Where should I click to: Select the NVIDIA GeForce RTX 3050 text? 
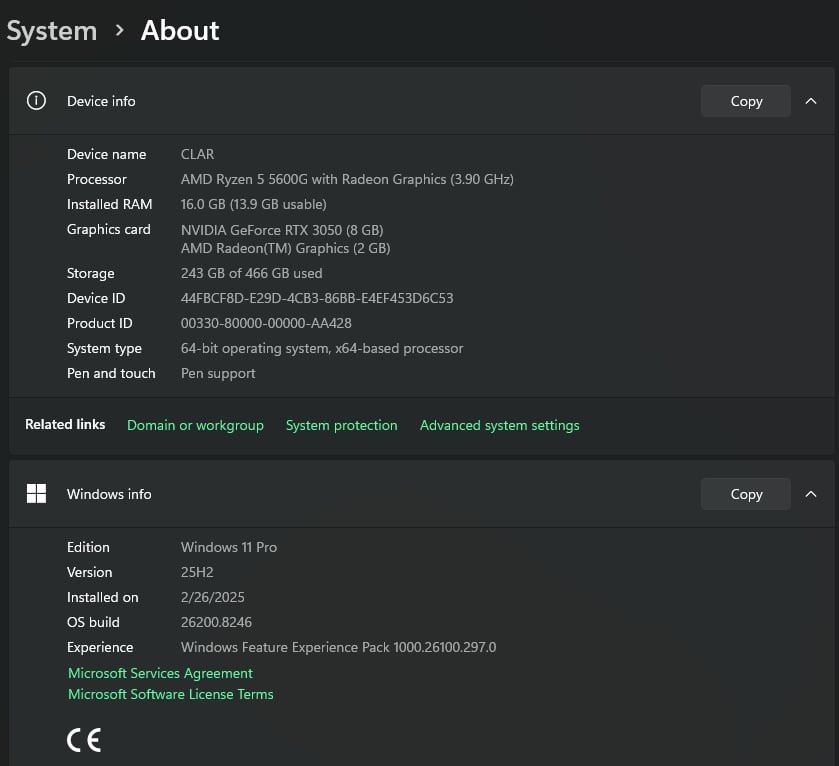pos(282,230)
